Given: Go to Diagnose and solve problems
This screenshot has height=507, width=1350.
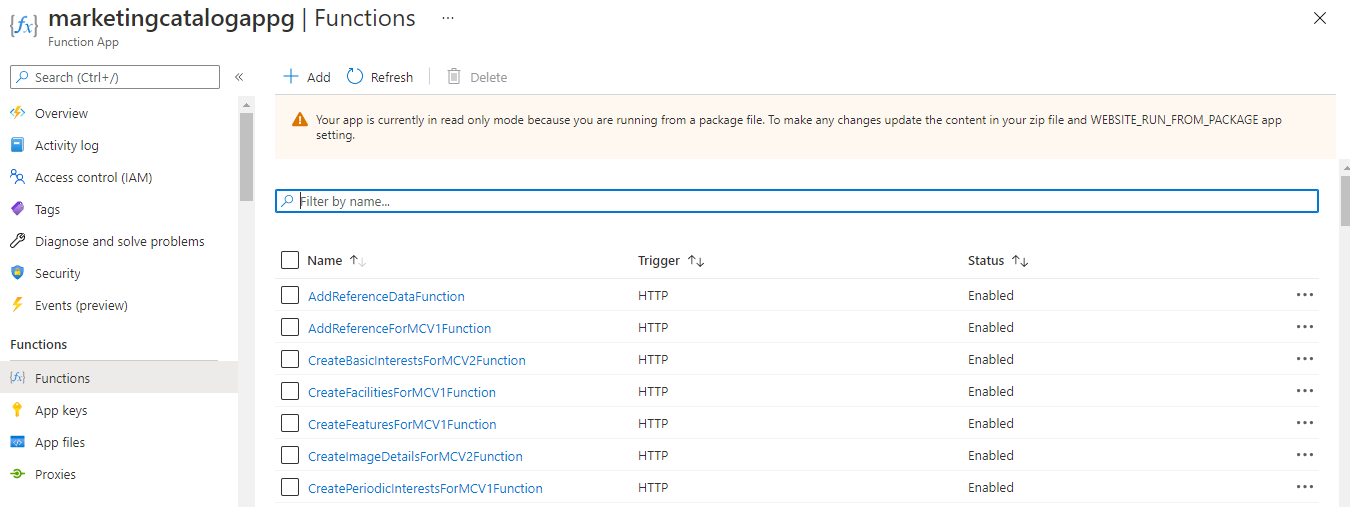Looking at the screenshot, I should 119,241.
